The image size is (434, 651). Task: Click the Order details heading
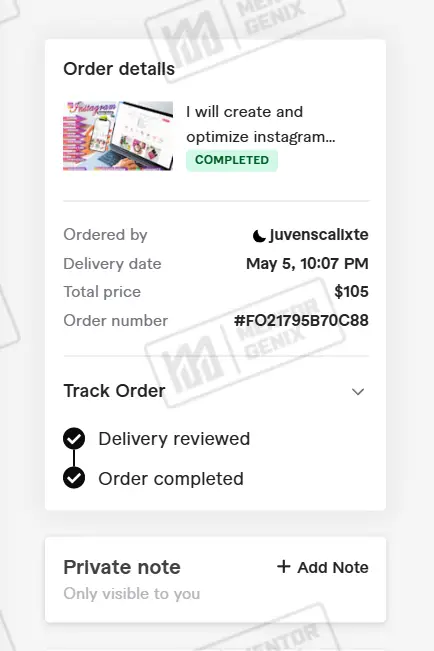119,69
